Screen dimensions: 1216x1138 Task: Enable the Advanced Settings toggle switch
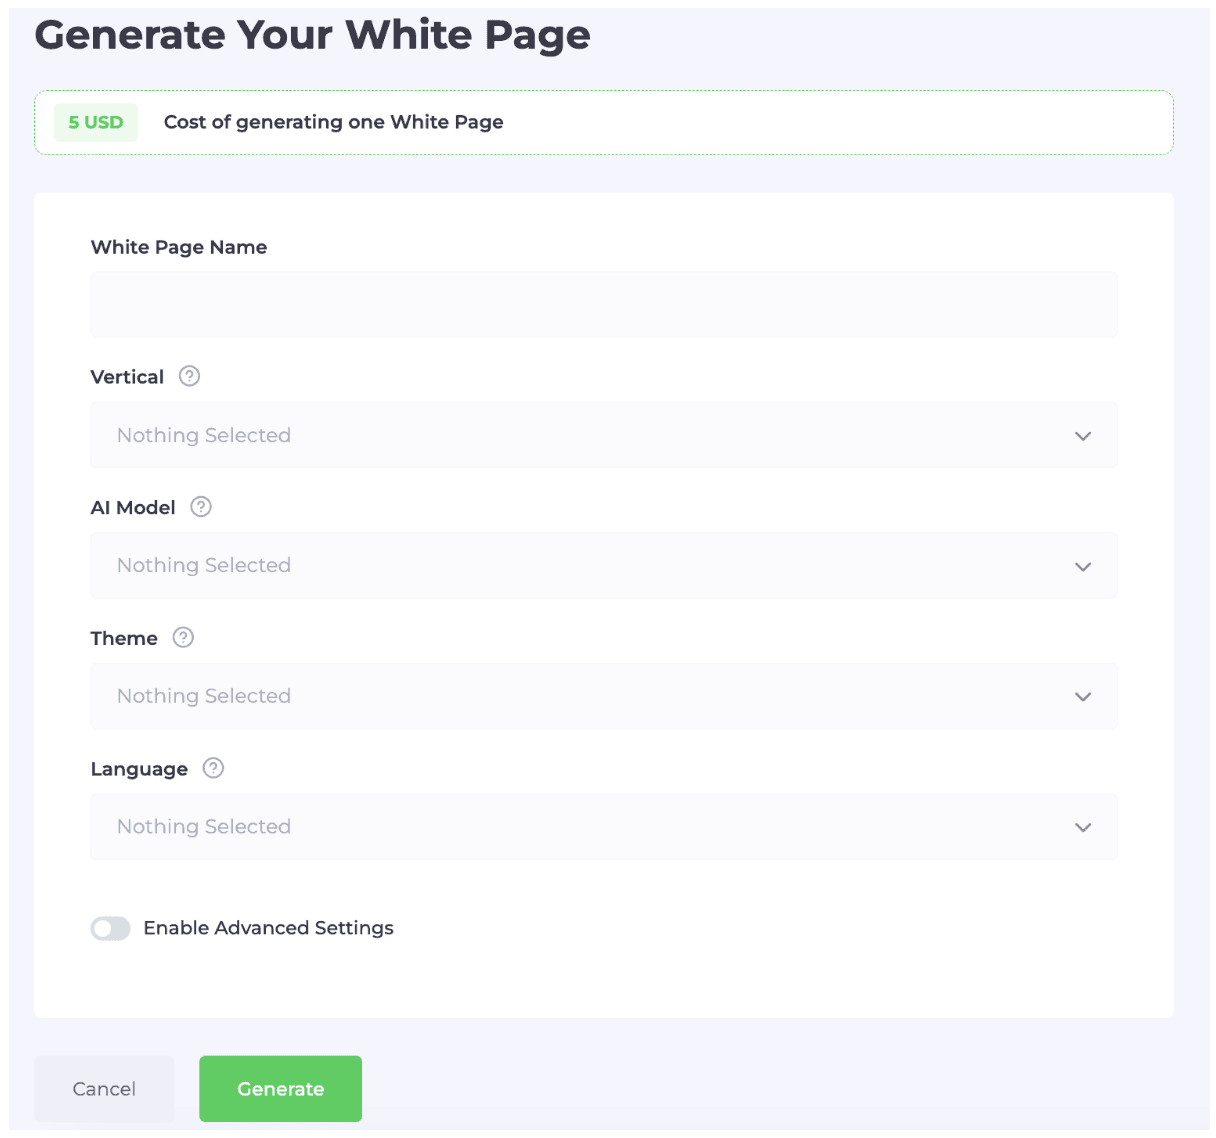tap(111, 929)
